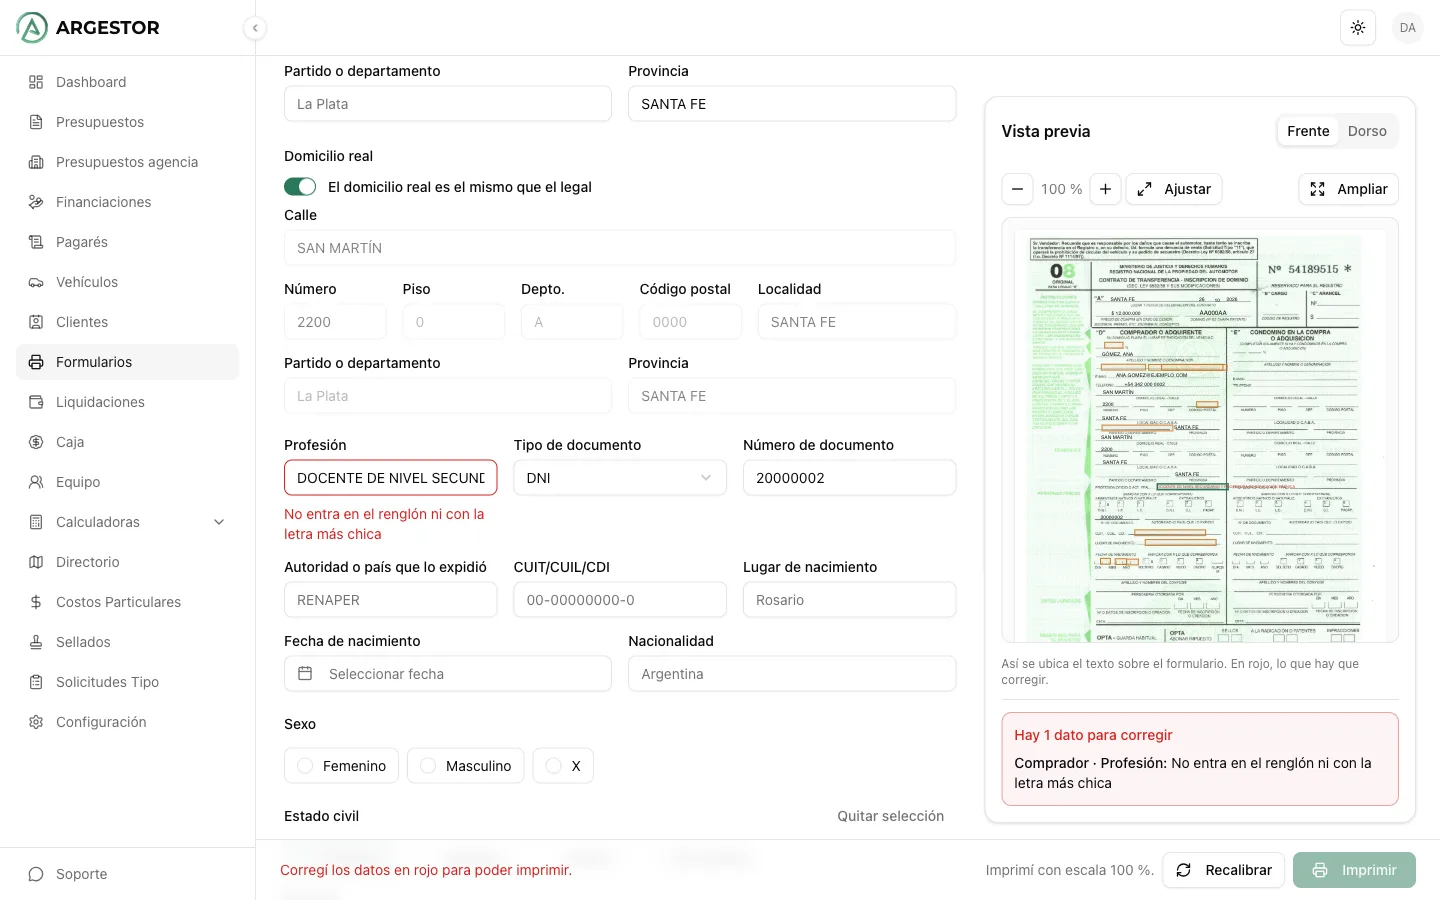Open Costos Particulares in the sidebar
The width and height of the screenshot is (1440, 900).
pyautogui.click(x=128, y=602)
